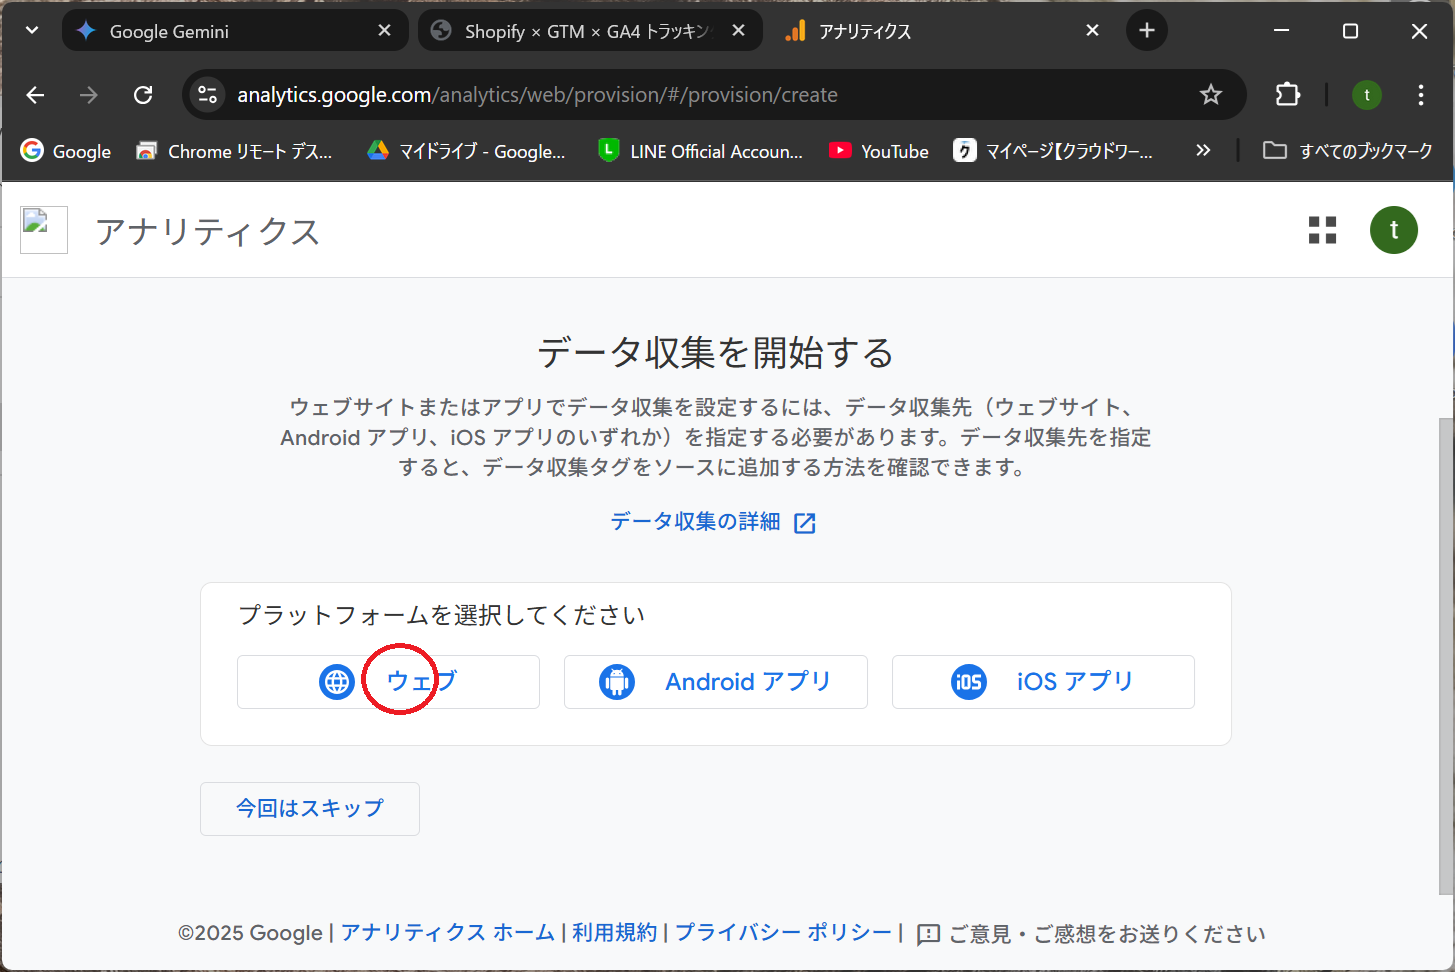This screenshot has height=972, width=1455.
Task: Expand hidden bookmarks chevron
Action: coord(1203,151)
